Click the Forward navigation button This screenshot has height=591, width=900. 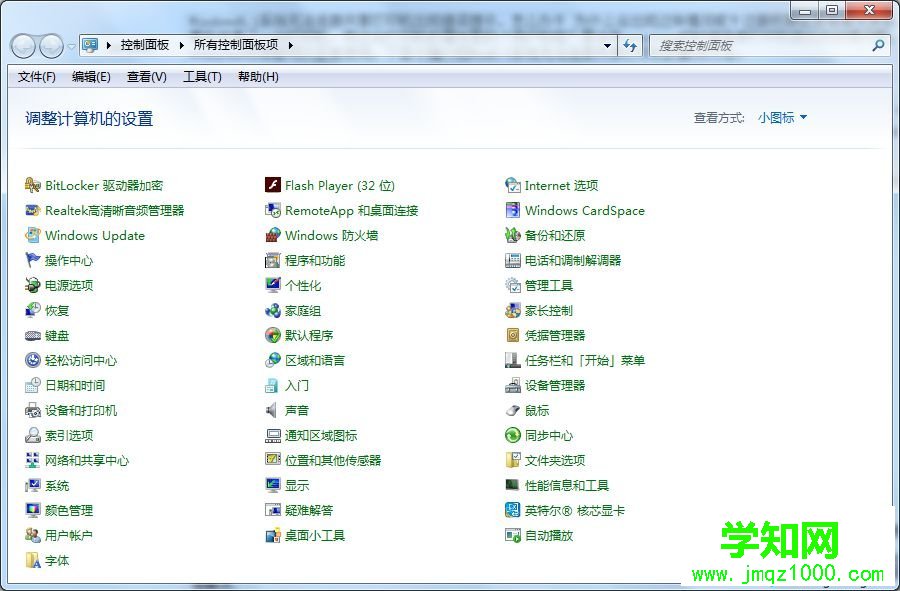(x=52, y=46)
